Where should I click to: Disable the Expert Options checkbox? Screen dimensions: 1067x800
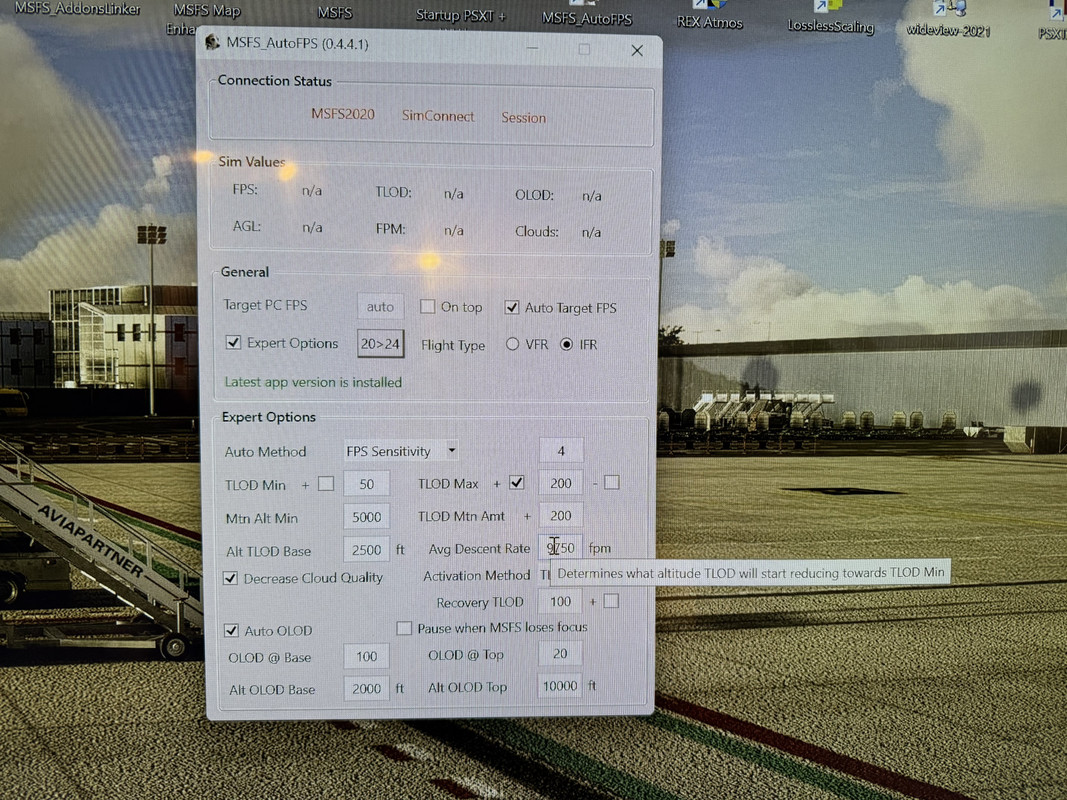(x=233, y=342)
